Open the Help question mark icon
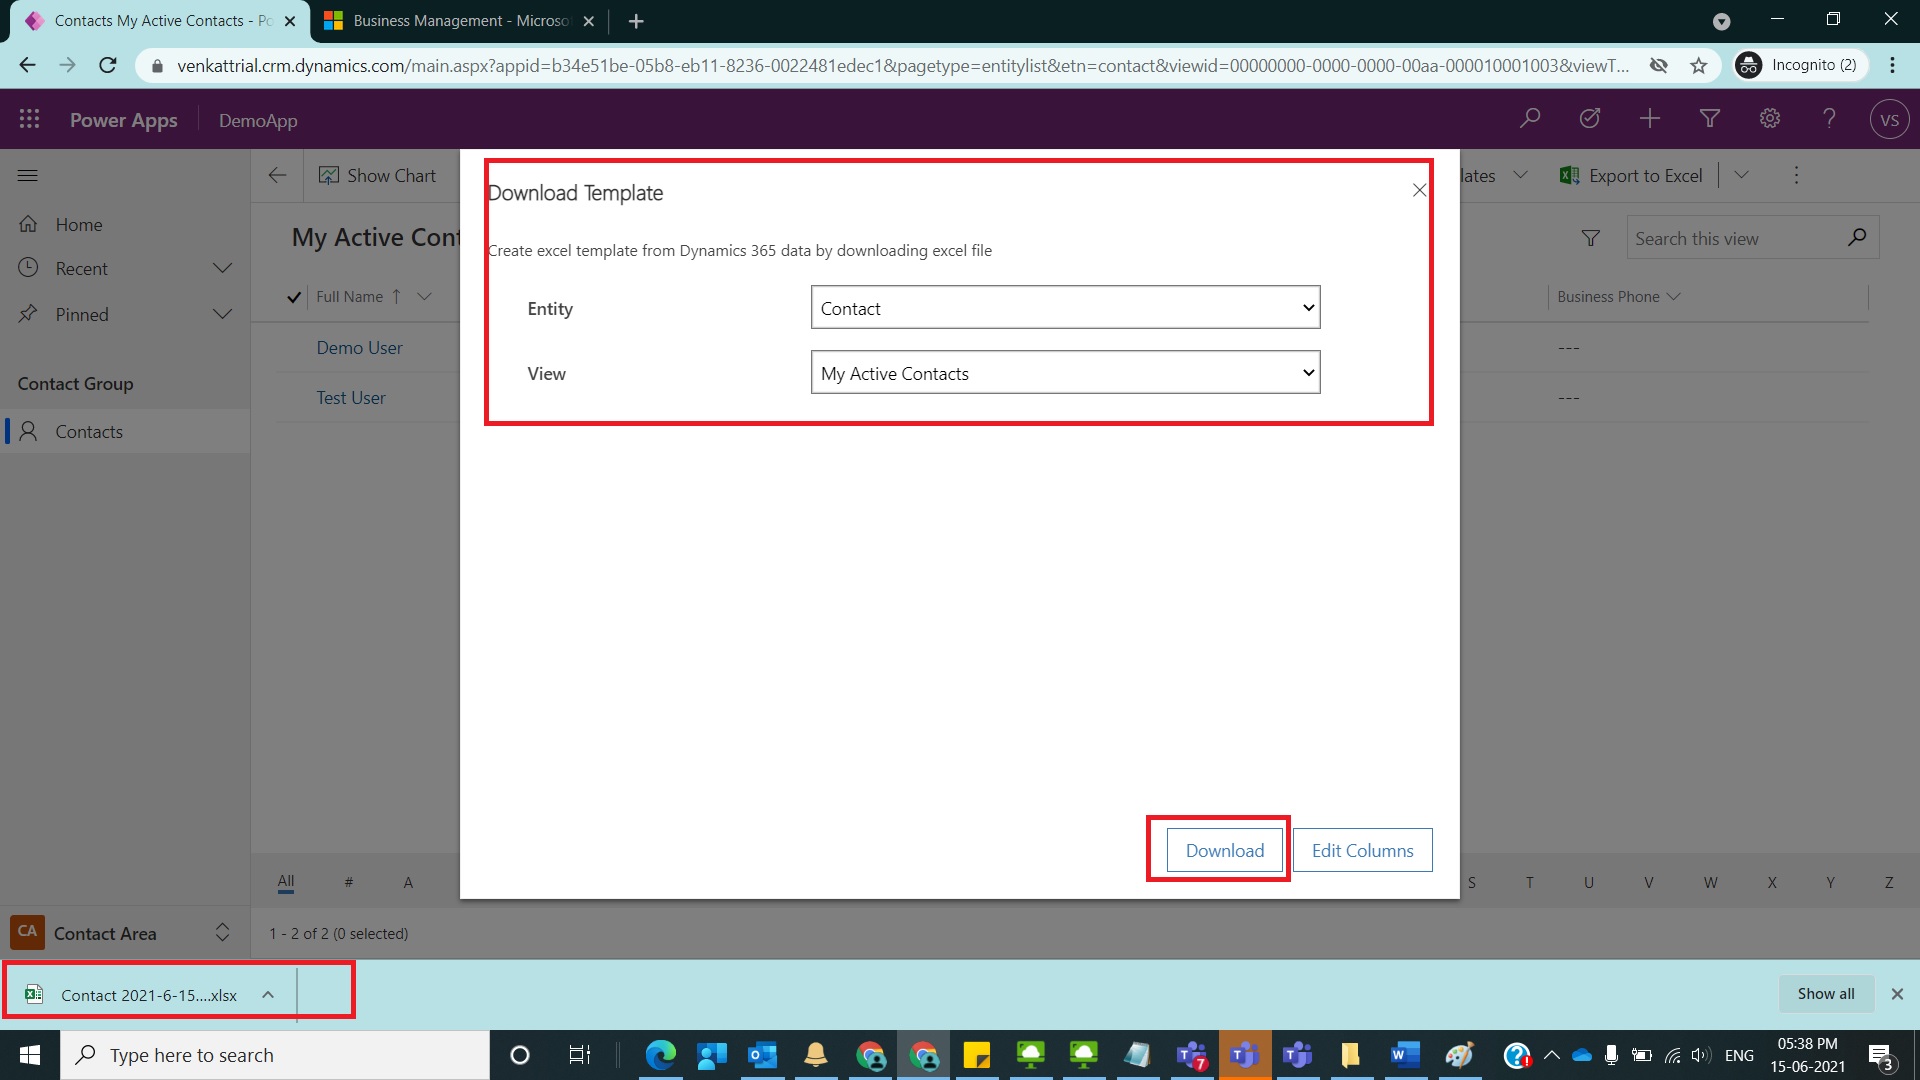This screenshot has width=1920, height=1080. (1829, 118)
